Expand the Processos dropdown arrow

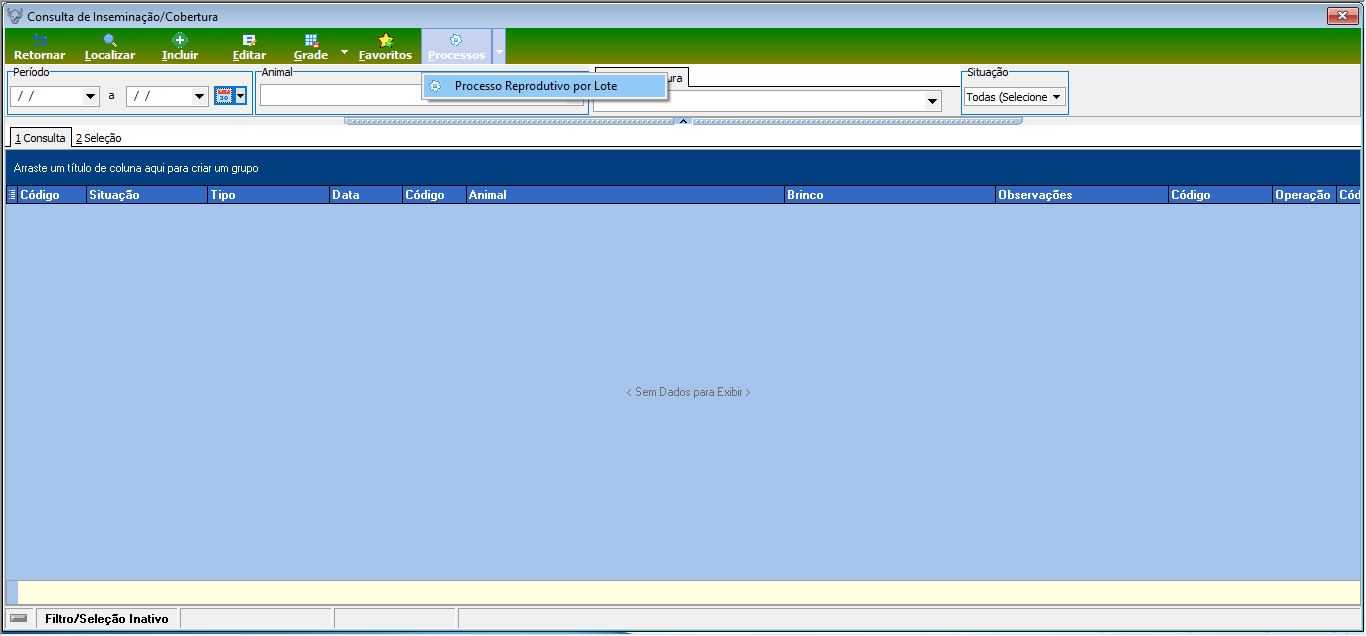(499, 47)
